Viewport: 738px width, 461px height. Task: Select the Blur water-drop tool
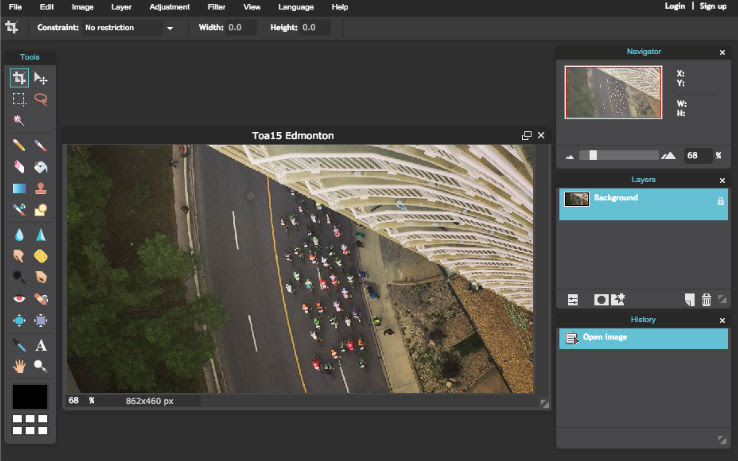point(19,235)
